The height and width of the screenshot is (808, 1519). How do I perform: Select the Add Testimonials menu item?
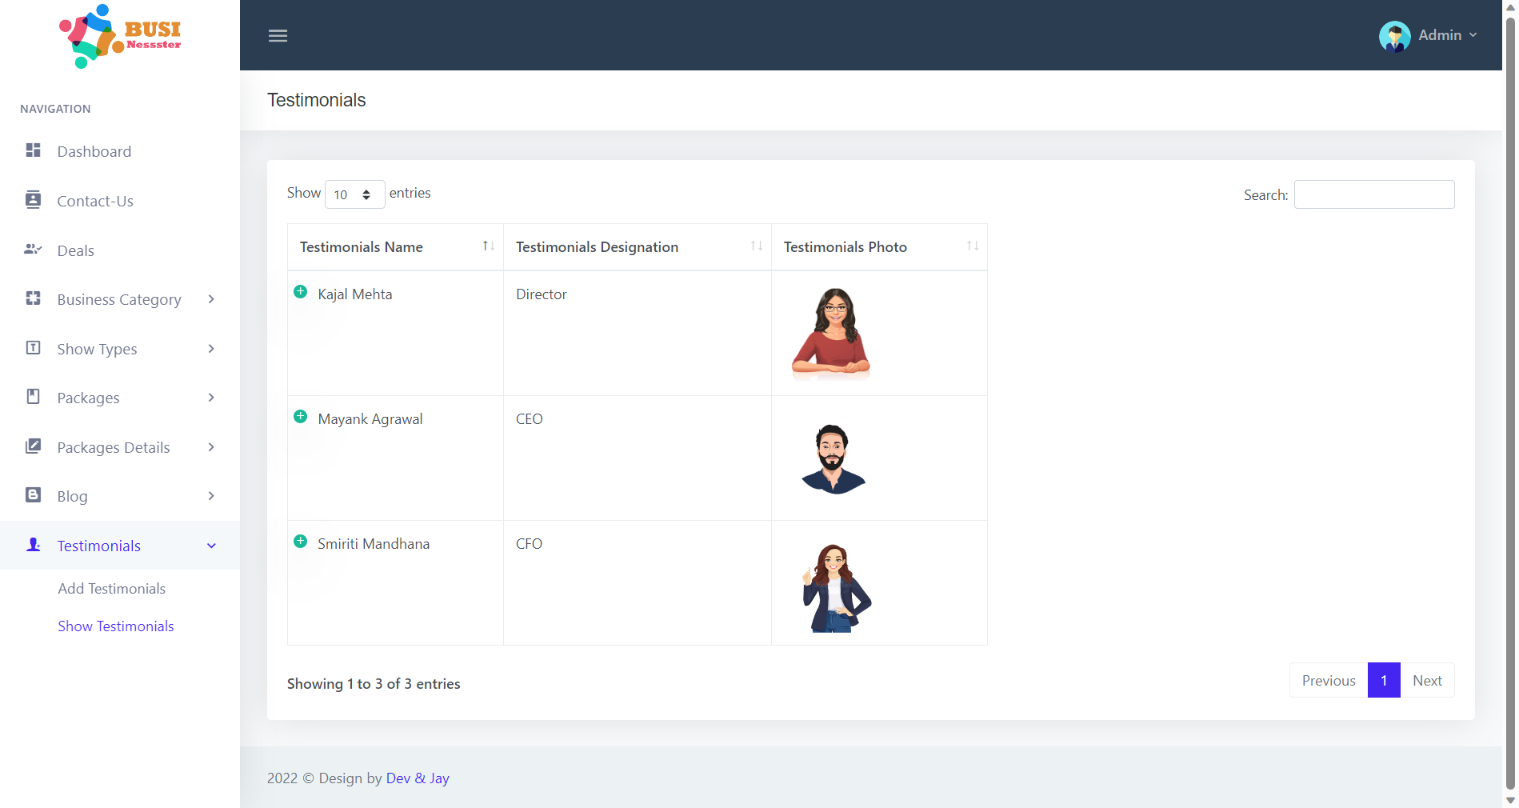click(111, 588)
